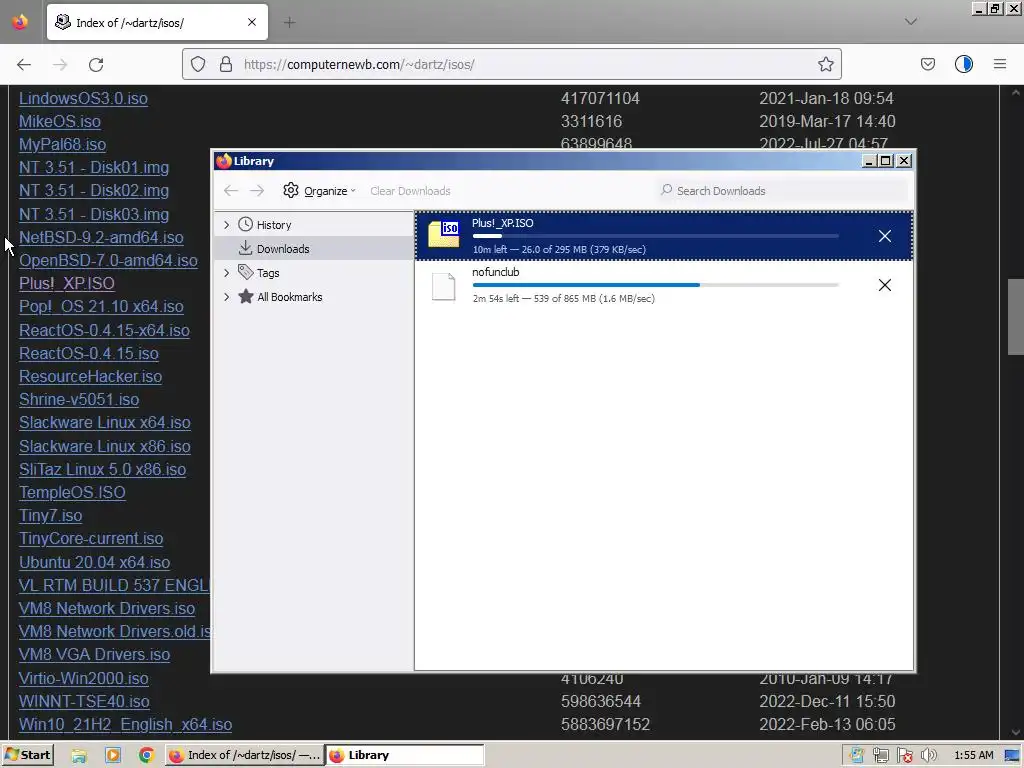Click the tracking protection shield icon
The height and width of the screenshot is (768, 1024).
198,64
